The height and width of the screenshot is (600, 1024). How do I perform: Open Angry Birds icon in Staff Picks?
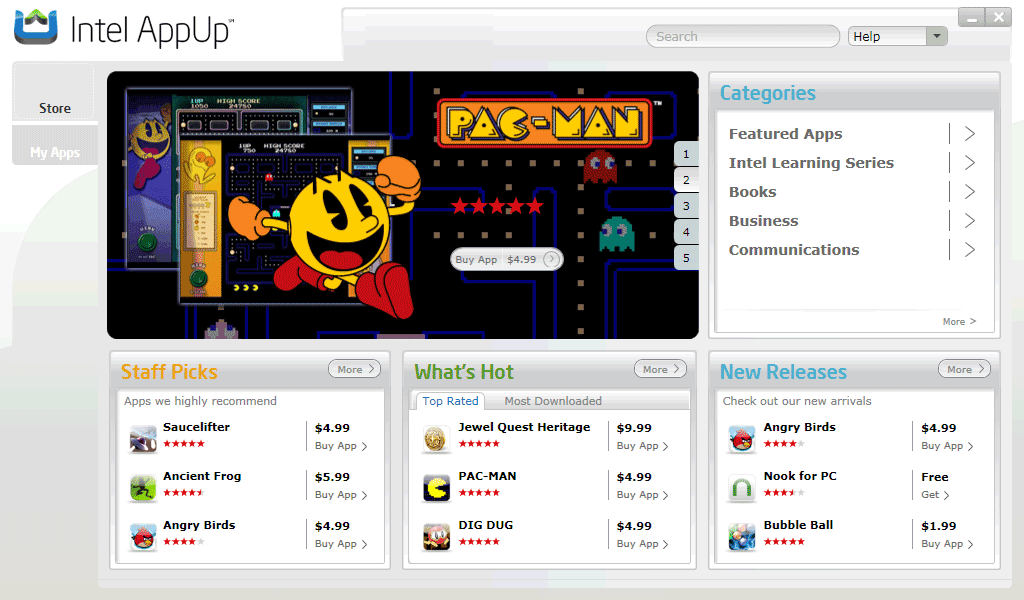pyautogui.click(x=143, y=537)
